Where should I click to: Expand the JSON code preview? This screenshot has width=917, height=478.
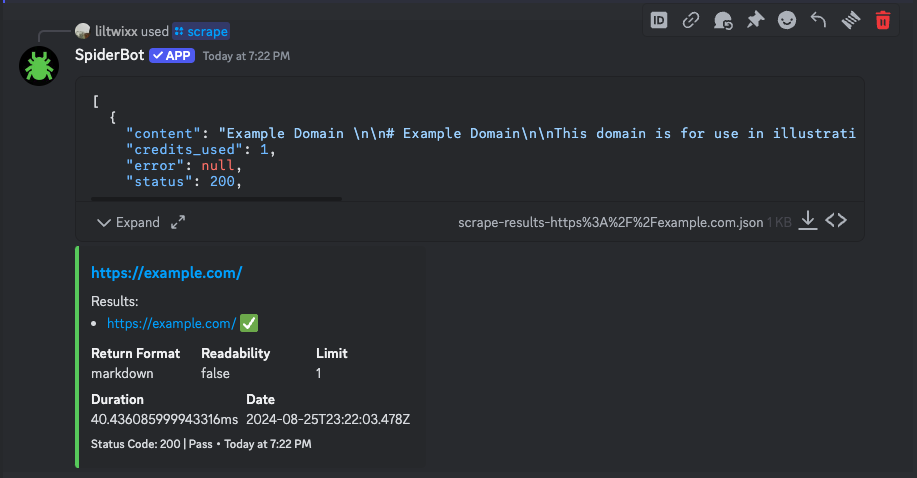pyautogui.click(x=128, y=222)
